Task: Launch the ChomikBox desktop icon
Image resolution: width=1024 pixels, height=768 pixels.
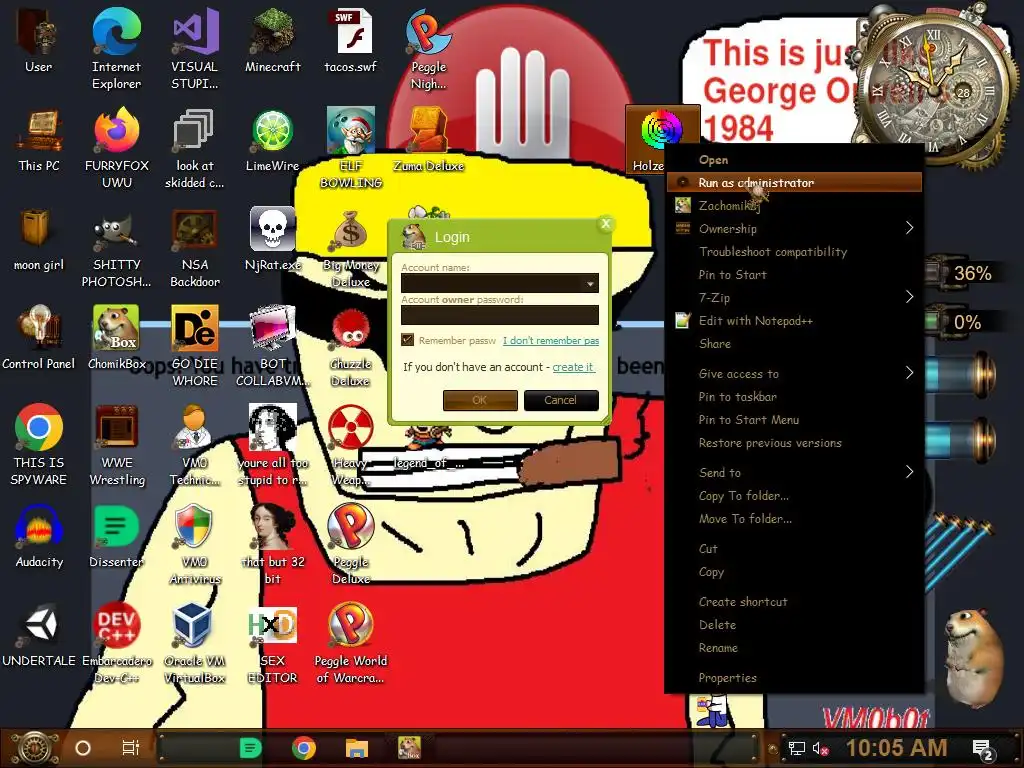Action: tap(117, 337)
